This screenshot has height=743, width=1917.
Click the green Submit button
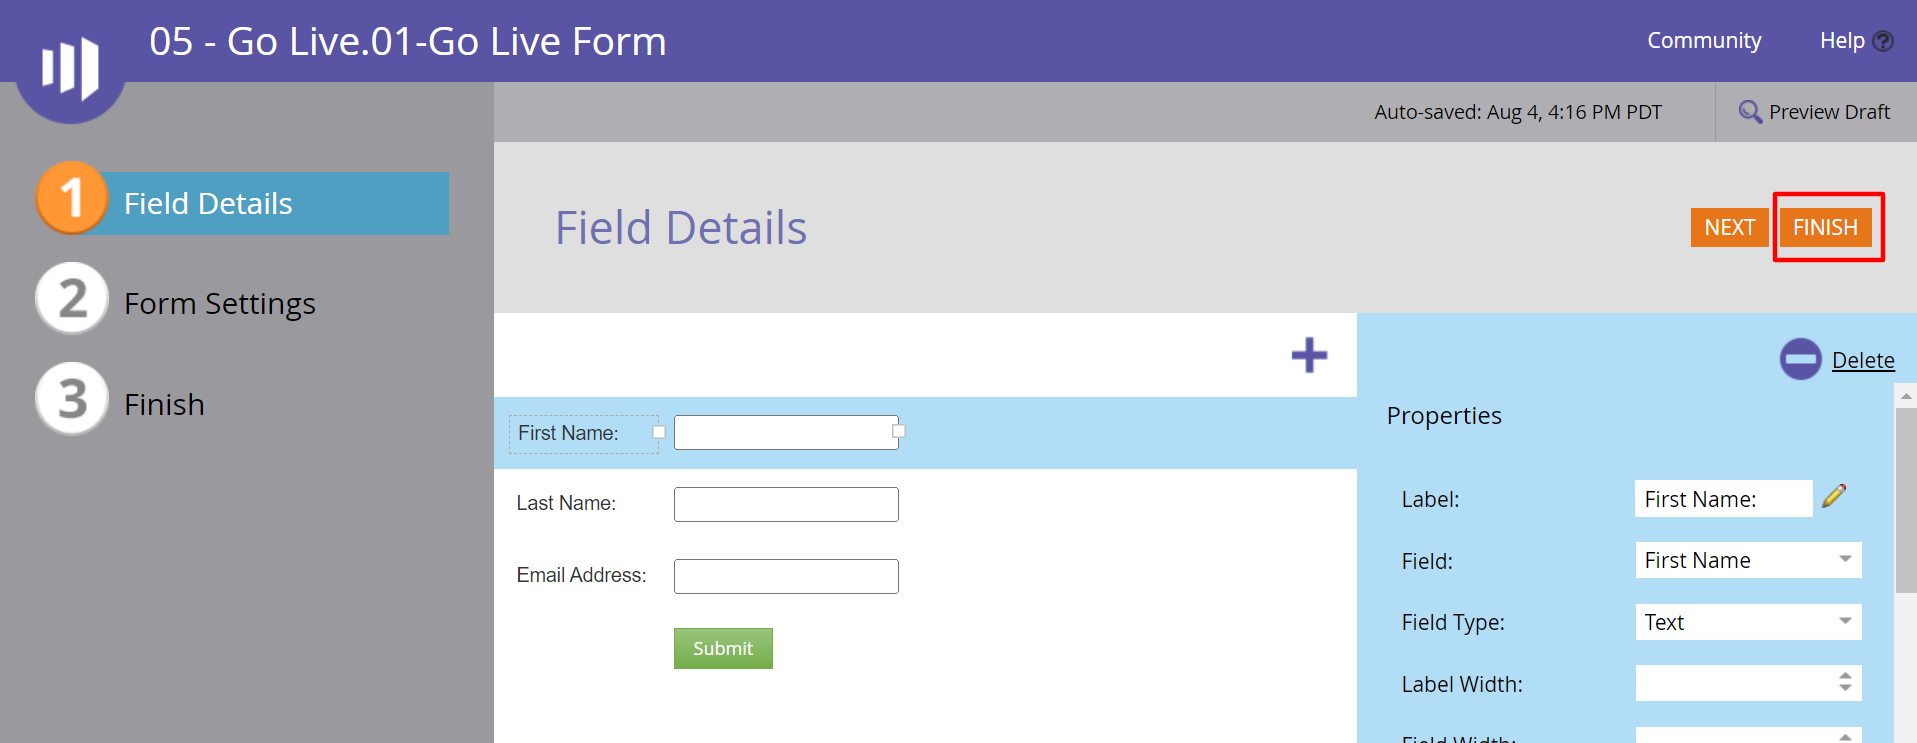tap(723, 648)
